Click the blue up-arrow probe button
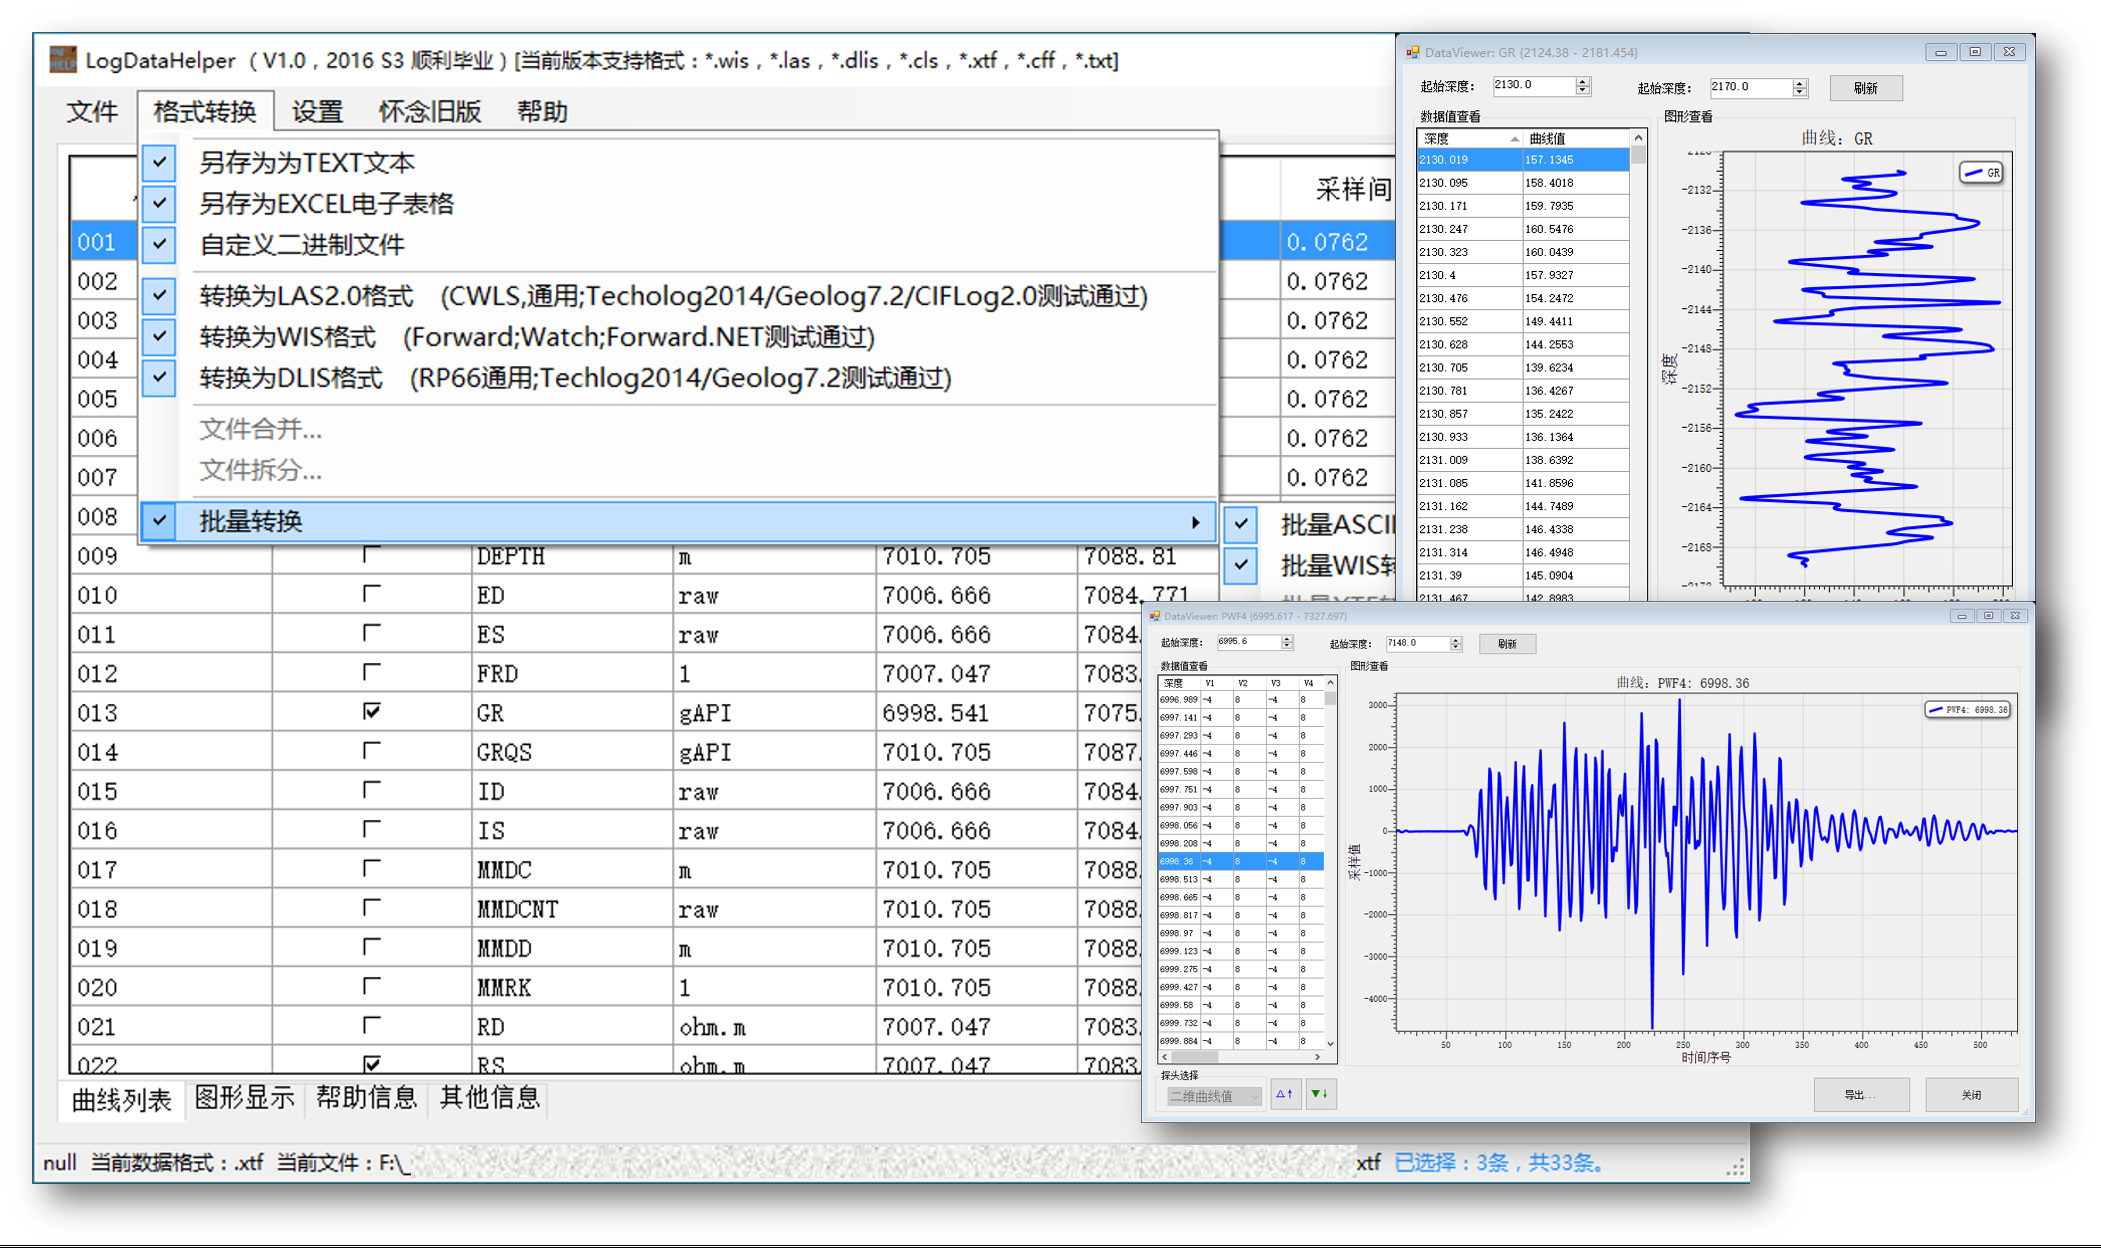The width and height of the screenshot is (2101, 1249). click(x=1284, y=1095)
